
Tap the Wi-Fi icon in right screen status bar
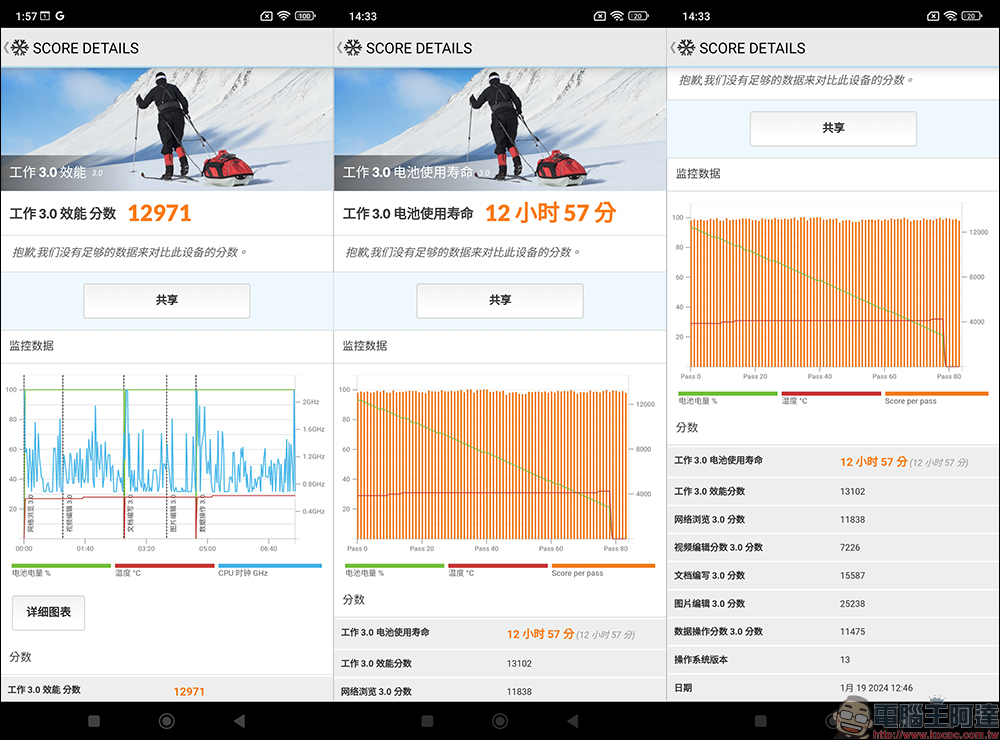(x=951, y=16)
